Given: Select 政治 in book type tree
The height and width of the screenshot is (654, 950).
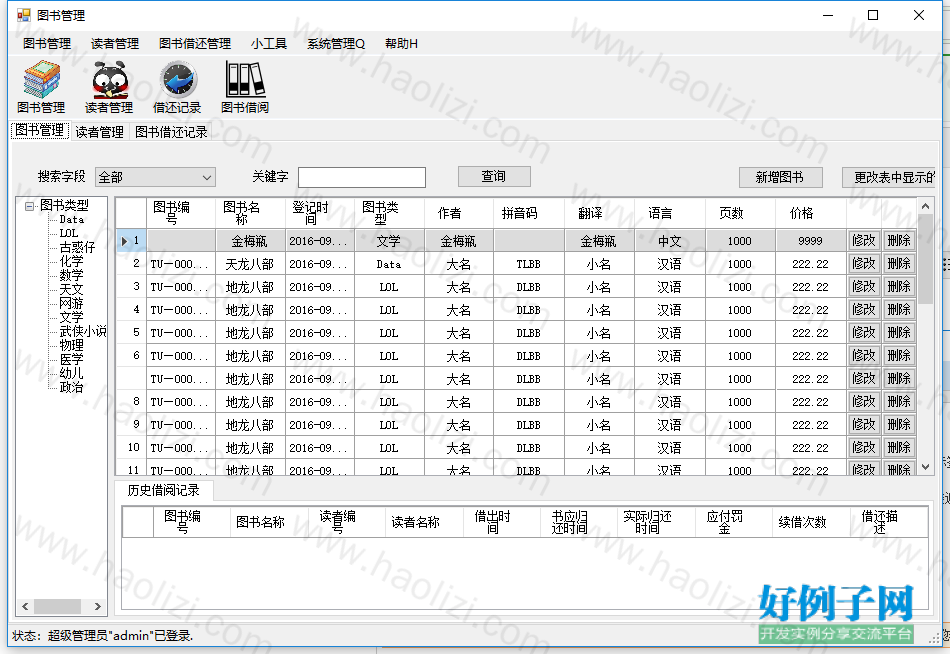Looking at the screenshot, I should (71, 387).
